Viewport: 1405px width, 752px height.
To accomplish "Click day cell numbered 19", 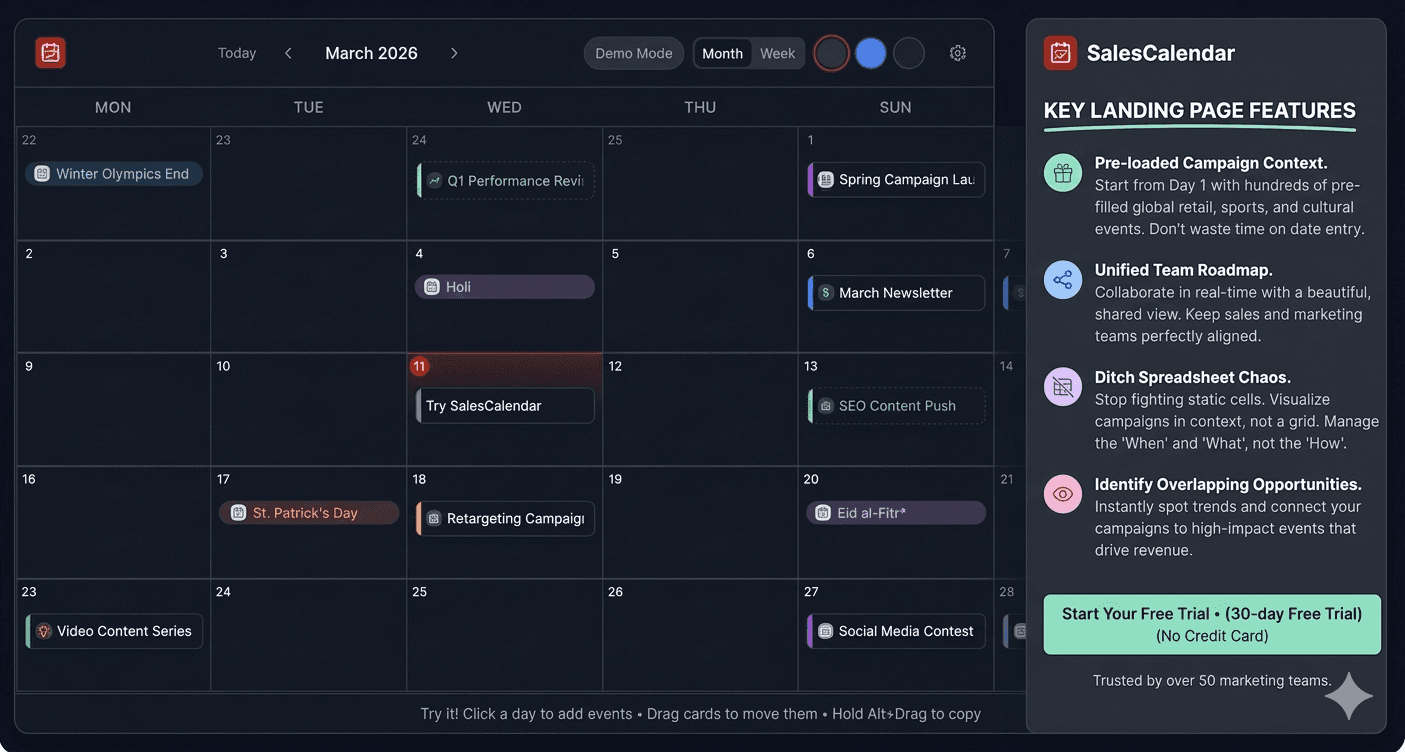I will click(x=700, y=522).
